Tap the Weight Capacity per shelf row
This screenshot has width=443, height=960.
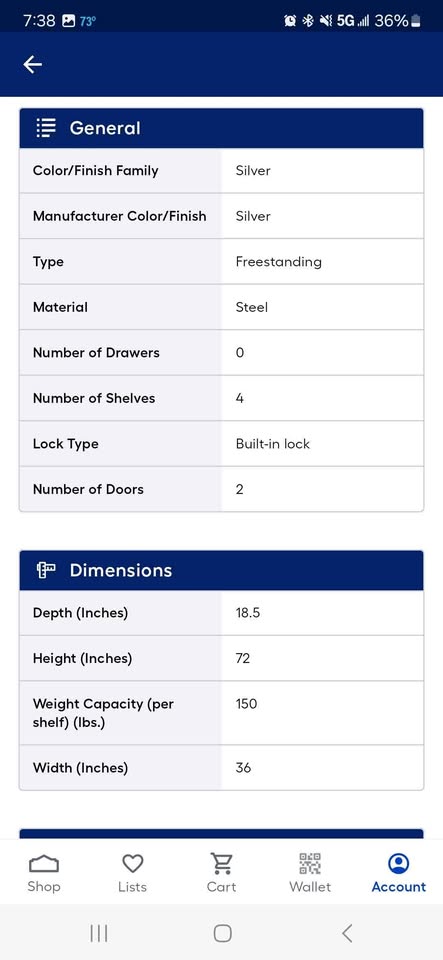click(x=222, y=713)
